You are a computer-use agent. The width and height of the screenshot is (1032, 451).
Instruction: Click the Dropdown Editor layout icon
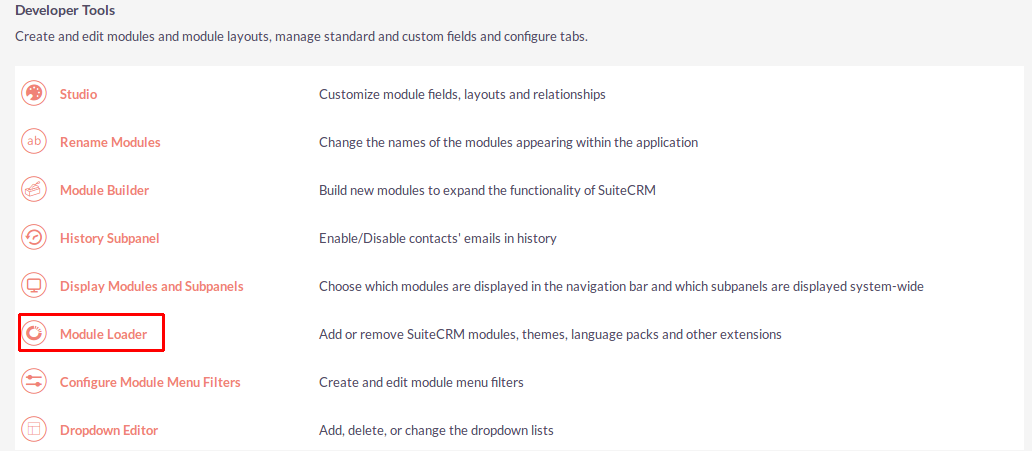[33, 430]
